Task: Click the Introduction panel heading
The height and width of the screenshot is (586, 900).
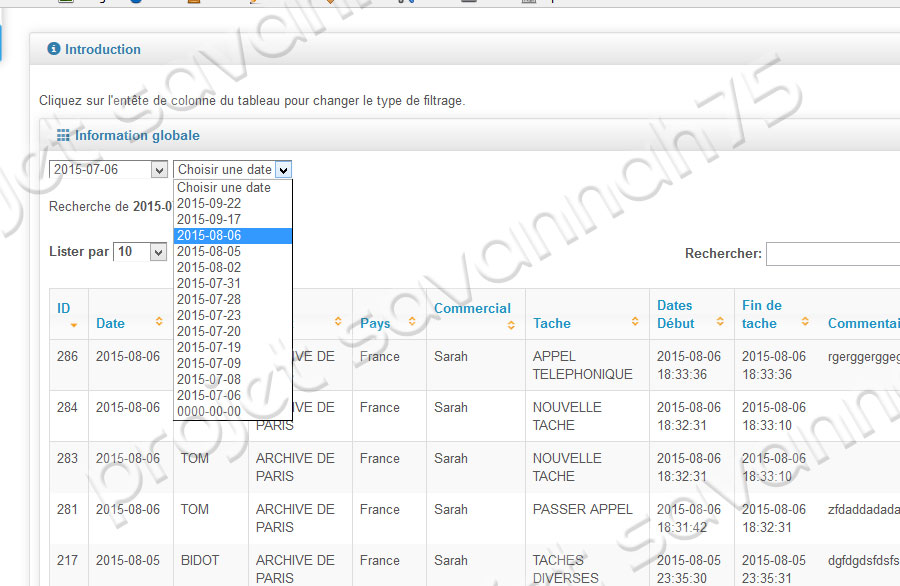Action: [x=103, y=49]
